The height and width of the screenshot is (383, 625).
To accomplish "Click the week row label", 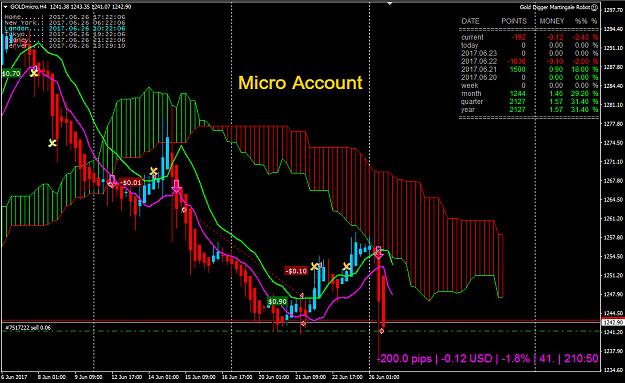I will (x=470, y=85).
